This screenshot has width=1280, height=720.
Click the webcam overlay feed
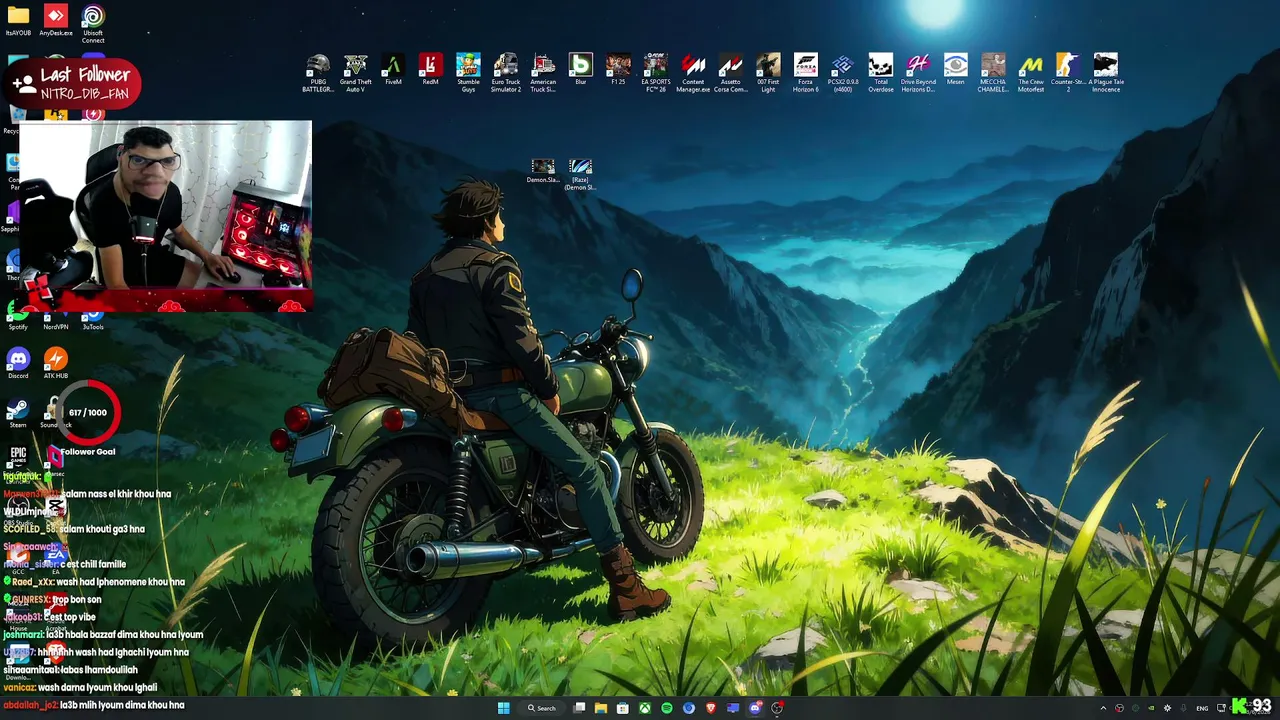click(x=165, y=216)
